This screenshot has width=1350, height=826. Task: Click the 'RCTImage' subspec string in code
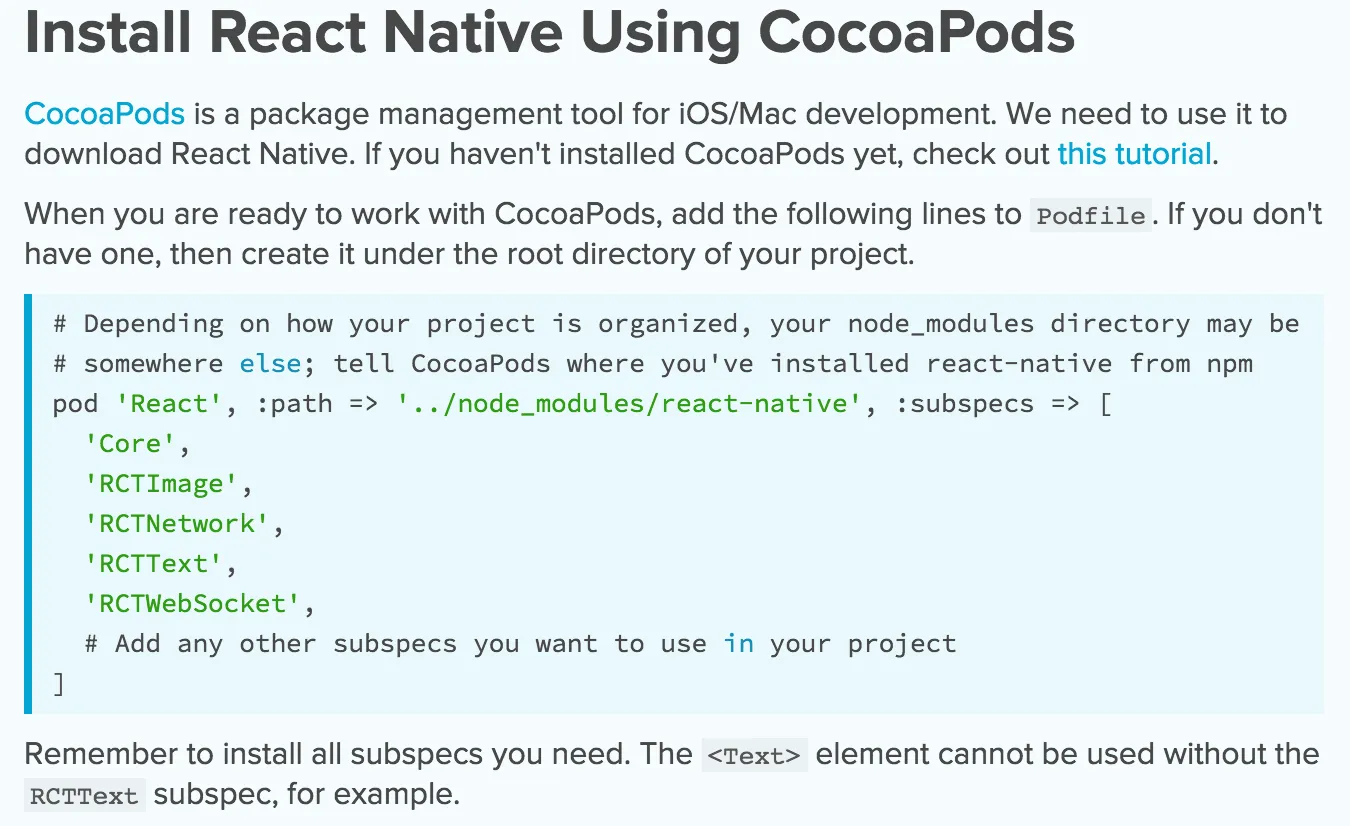[x=161, y=484]
